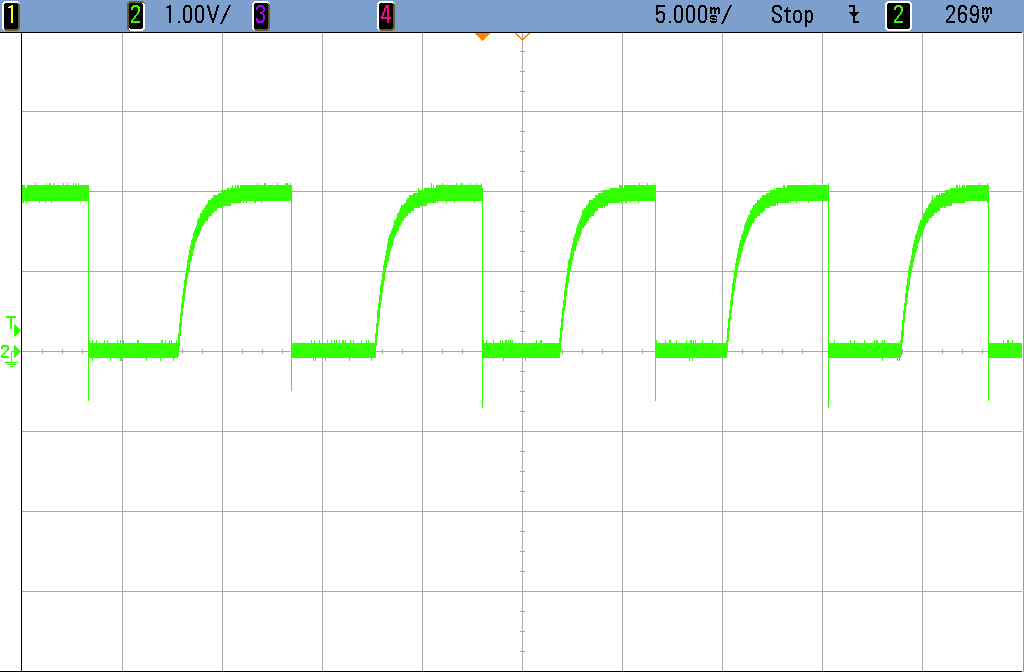Click the center of the graticule crosshair
The image size is (1024, 672).
point(522,351)
